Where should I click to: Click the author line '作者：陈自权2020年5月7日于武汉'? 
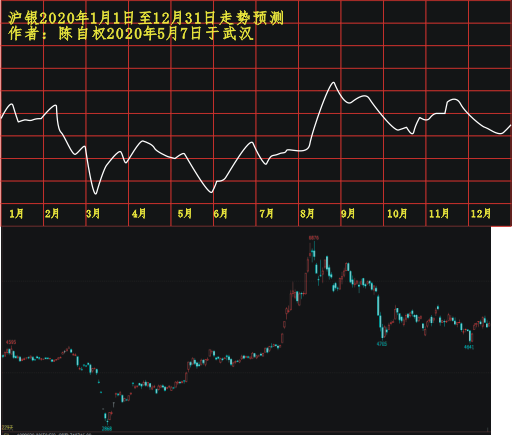coord(131,34)
